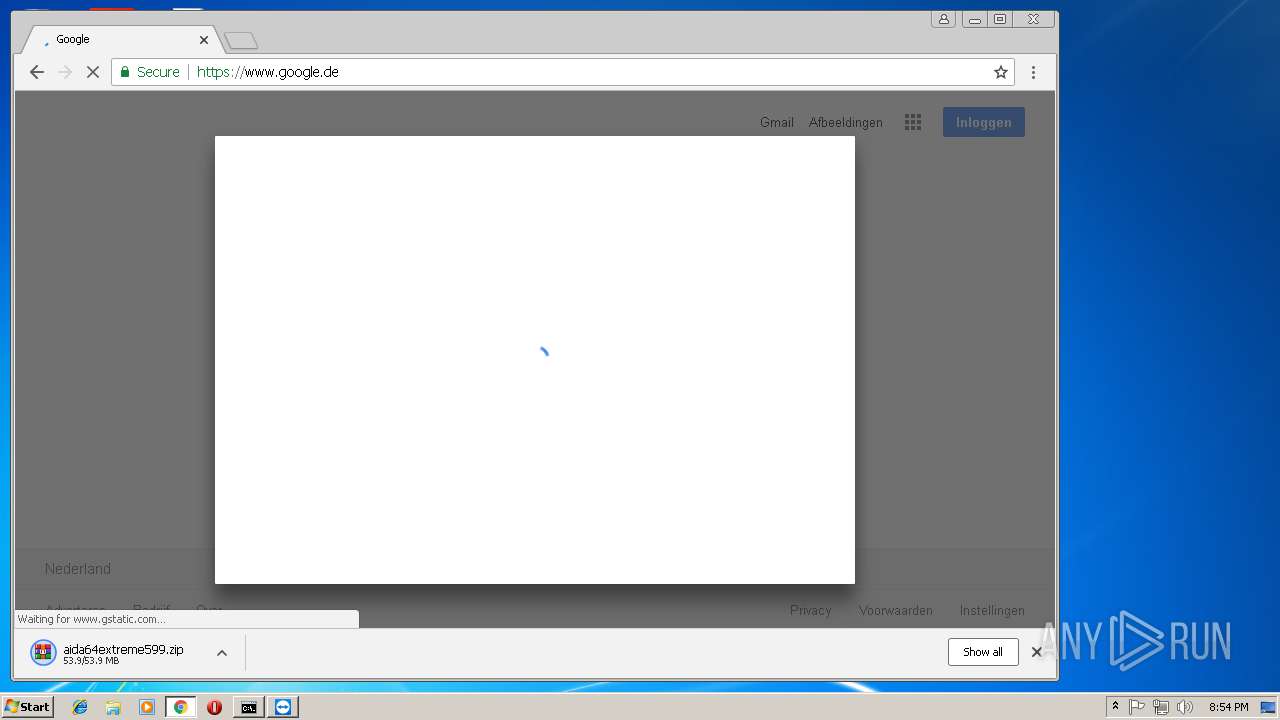This screenshot has height=720, width=1280.
Task: Bookmark this page with the star icon
Action: tap(1000, 72)
